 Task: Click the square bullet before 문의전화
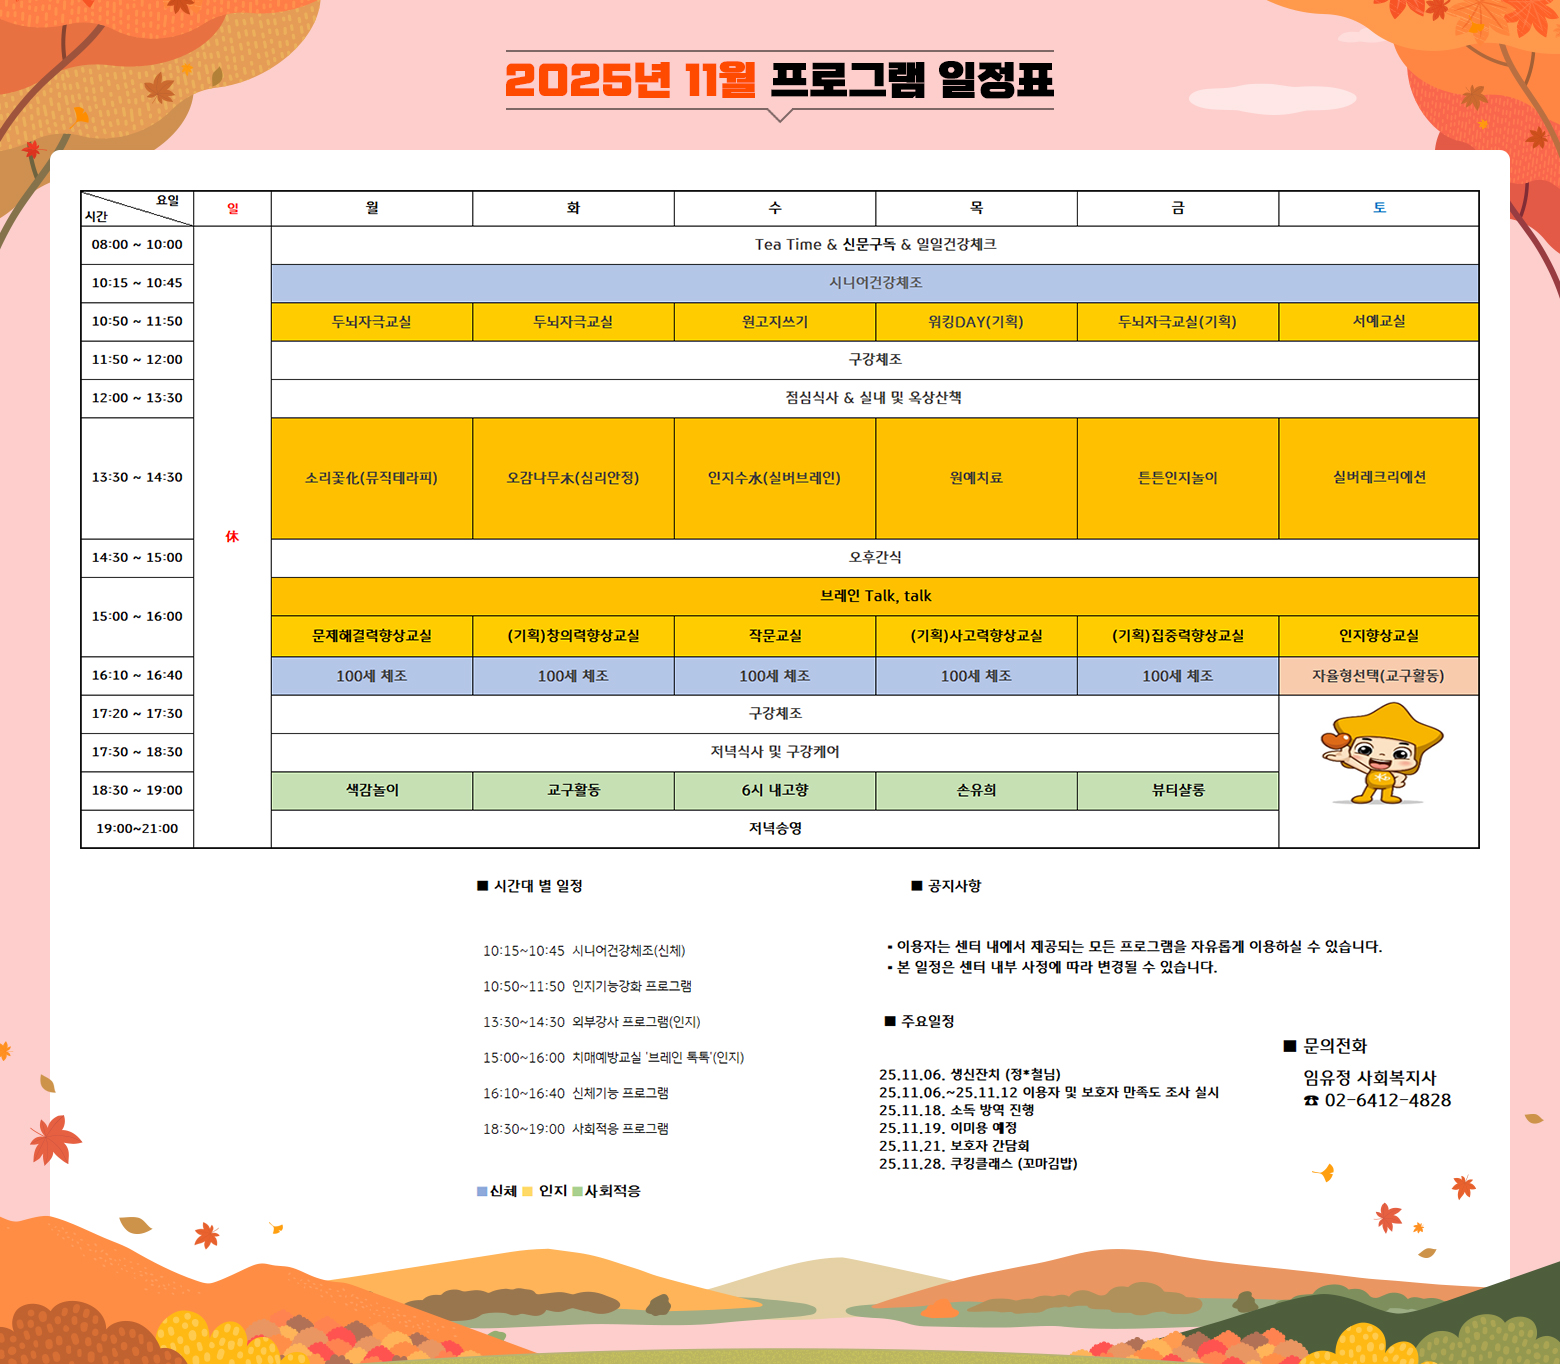click(x=1289, y=1046)
